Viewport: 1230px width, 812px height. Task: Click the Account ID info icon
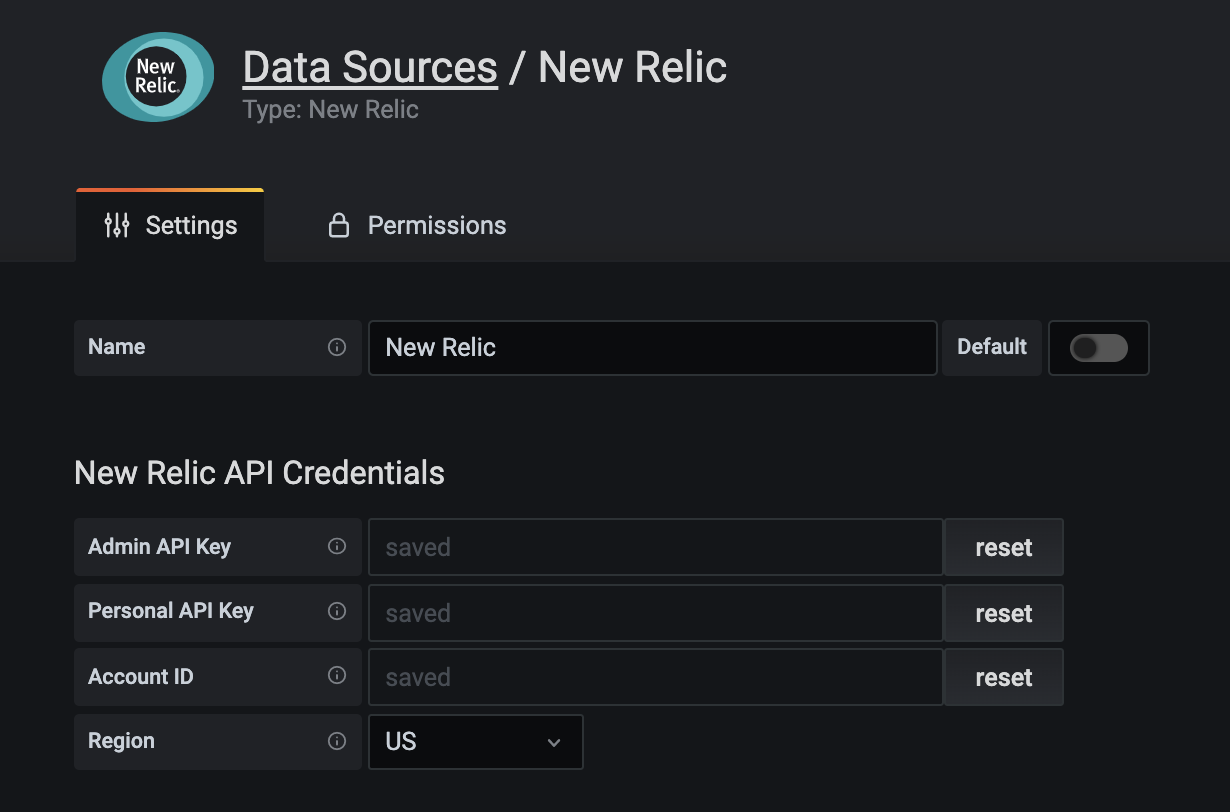pos(337,676)
